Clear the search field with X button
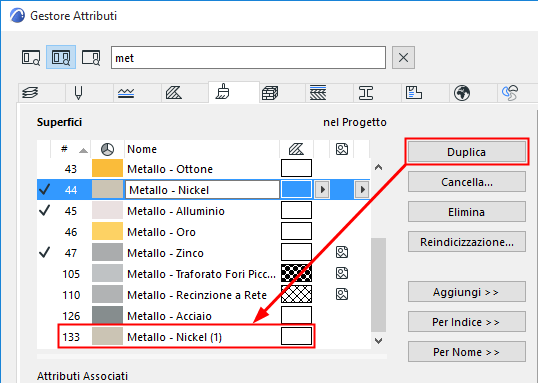538x383 pixels. [x=403, y=58]
